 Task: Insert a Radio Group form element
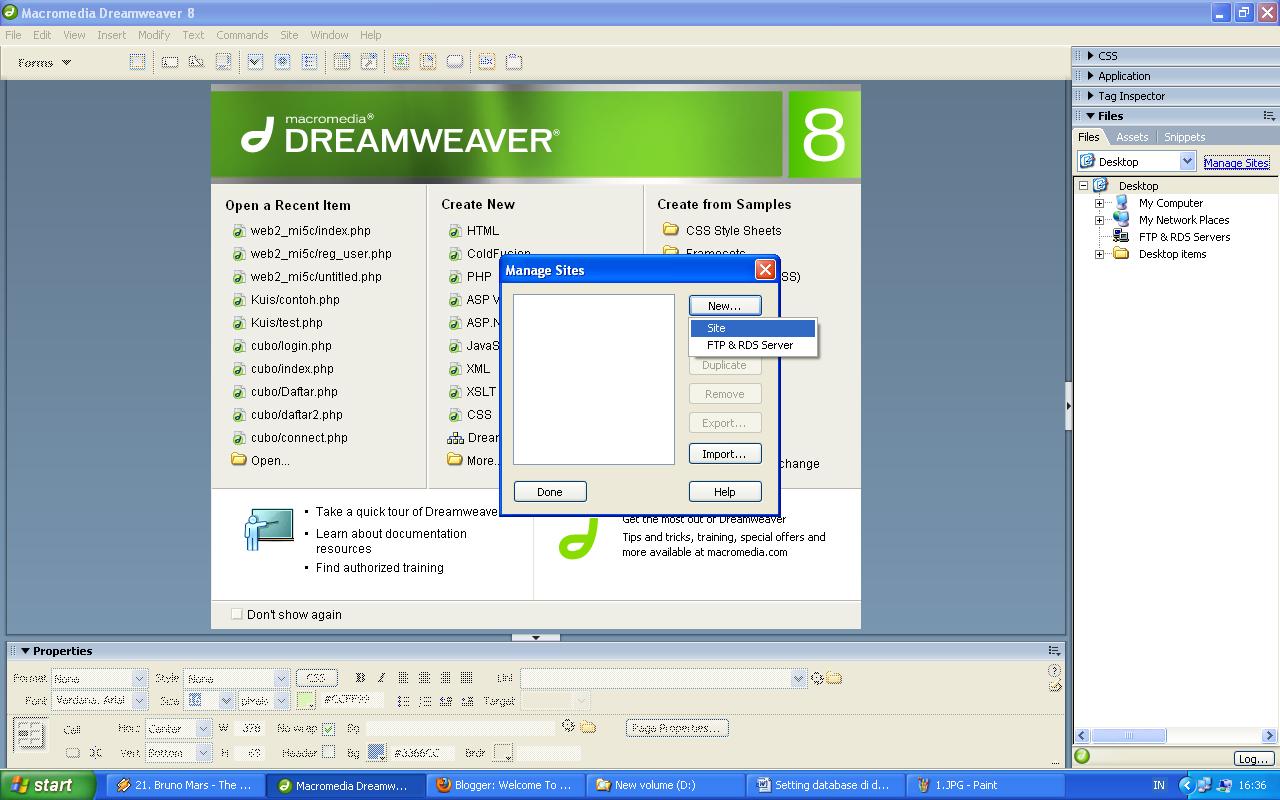pyautogui.click(x=310, y=62)
